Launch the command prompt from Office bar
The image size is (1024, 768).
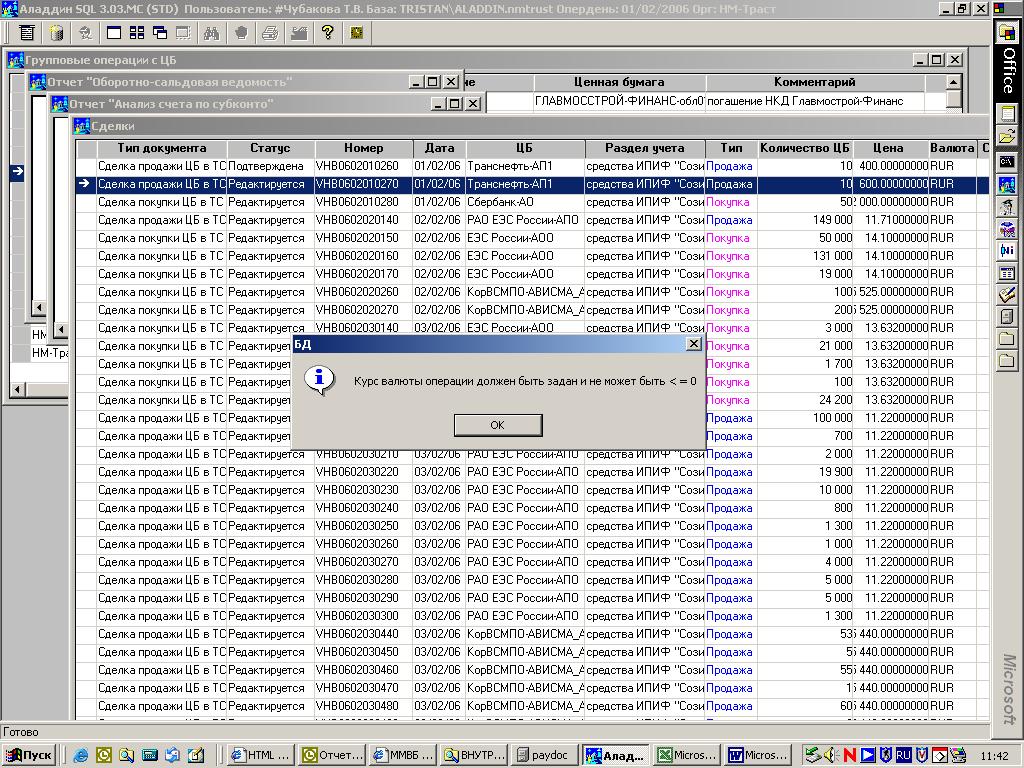coord(1007,161)
